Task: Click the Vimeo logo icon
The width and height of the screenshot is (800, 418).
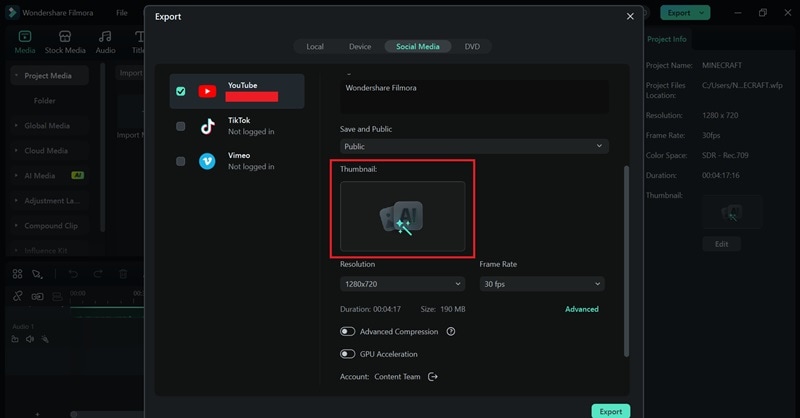Action: coord(207,161)
